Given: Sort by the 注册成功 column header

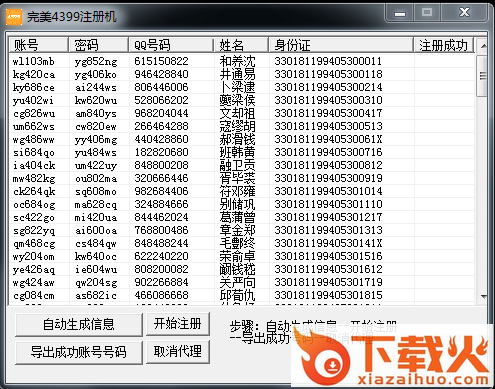Looking at the screenshot, I should (x=444, y=45).
